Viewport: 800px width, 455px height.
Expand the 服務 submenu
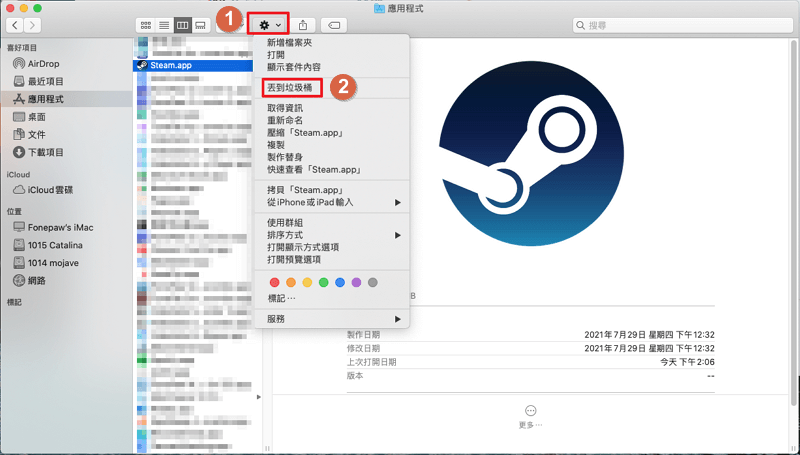click(332, 319)
